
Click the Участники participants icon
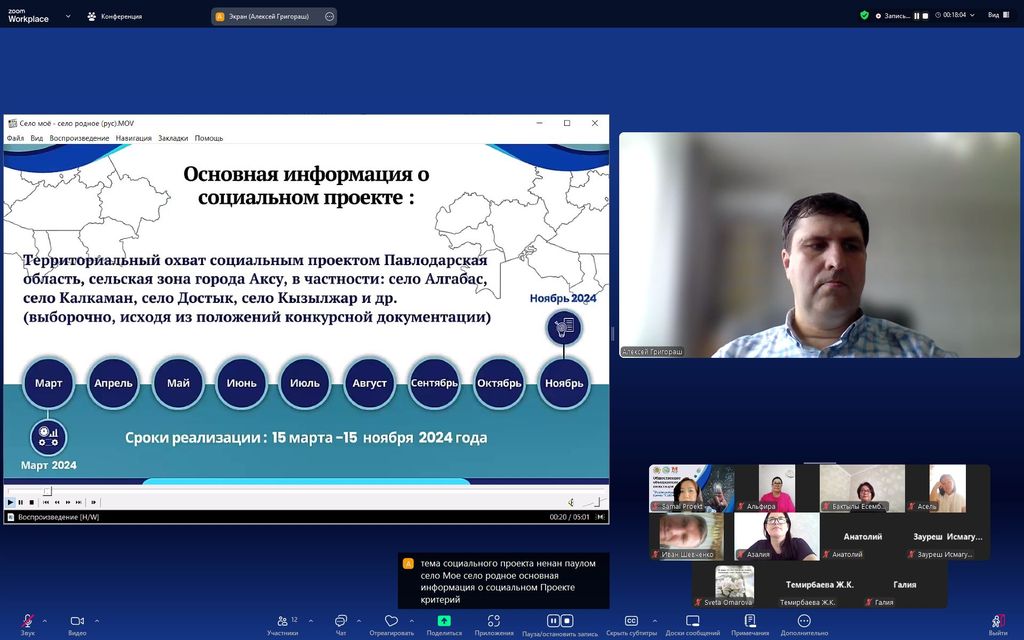(283, 623)
